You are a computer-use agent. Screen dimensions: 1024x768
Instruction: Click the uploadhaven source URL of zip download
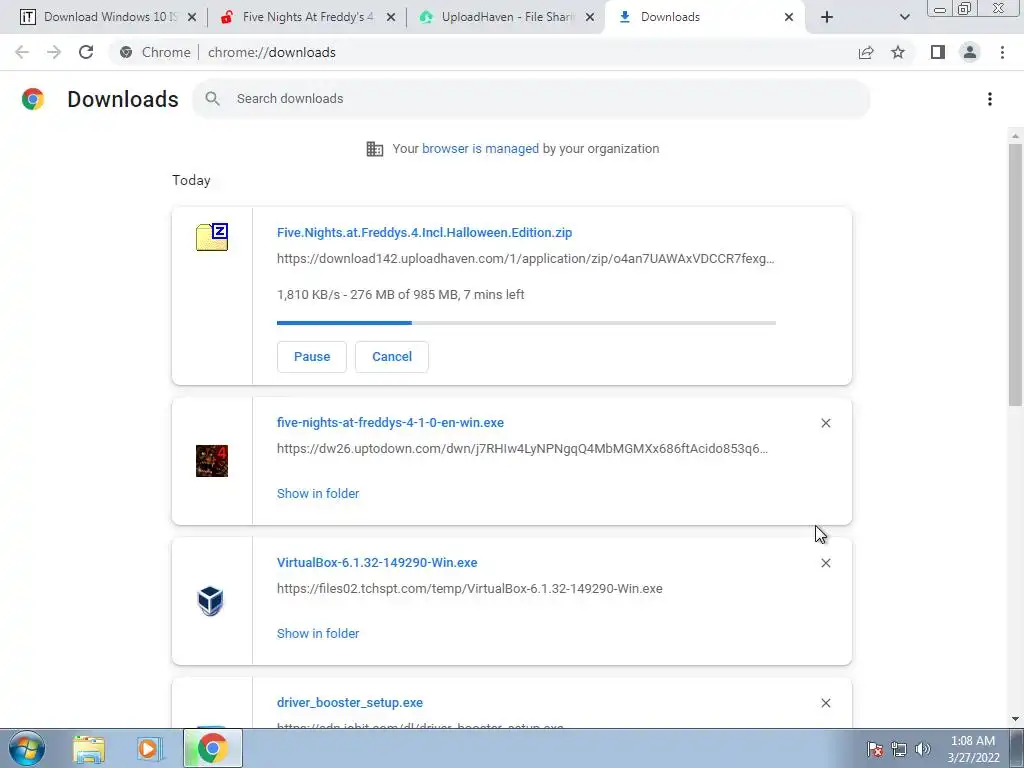pyautogui.click(x=526, y=259)
